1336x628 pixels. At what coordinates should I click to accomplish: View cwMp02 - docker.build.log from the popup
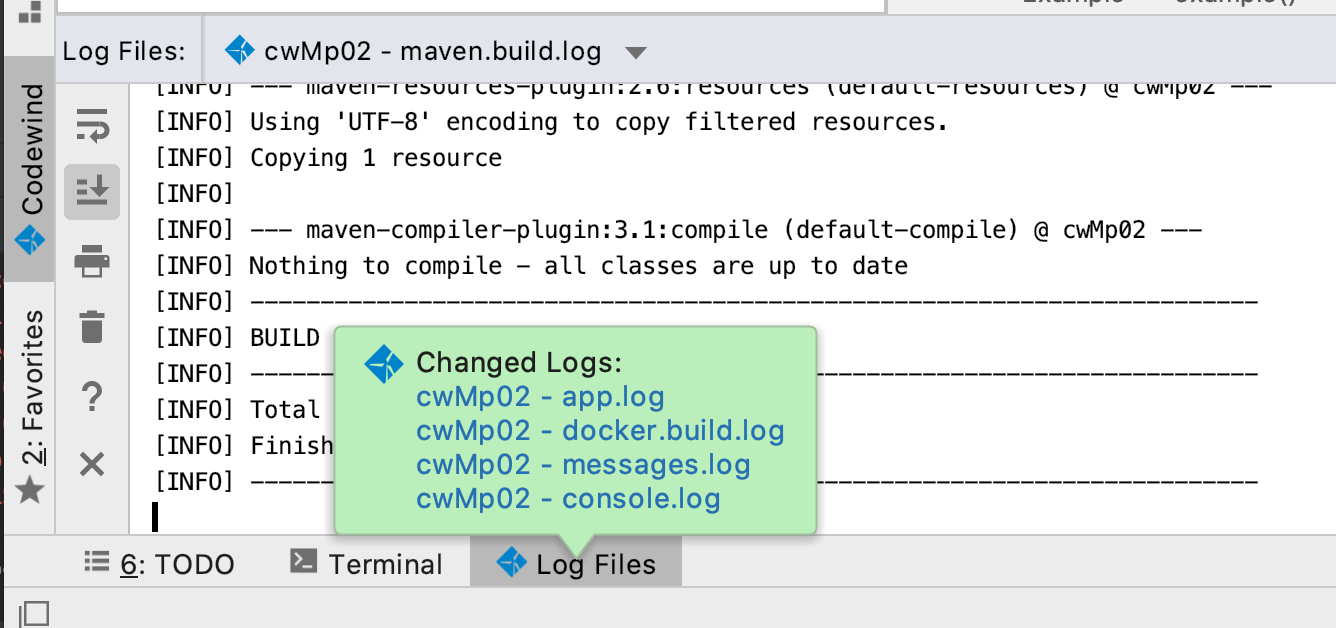point(601,430)
